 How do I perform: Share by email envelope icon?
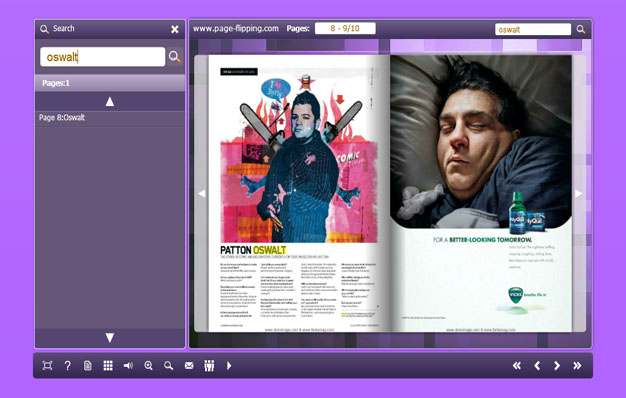pos(189,365)
